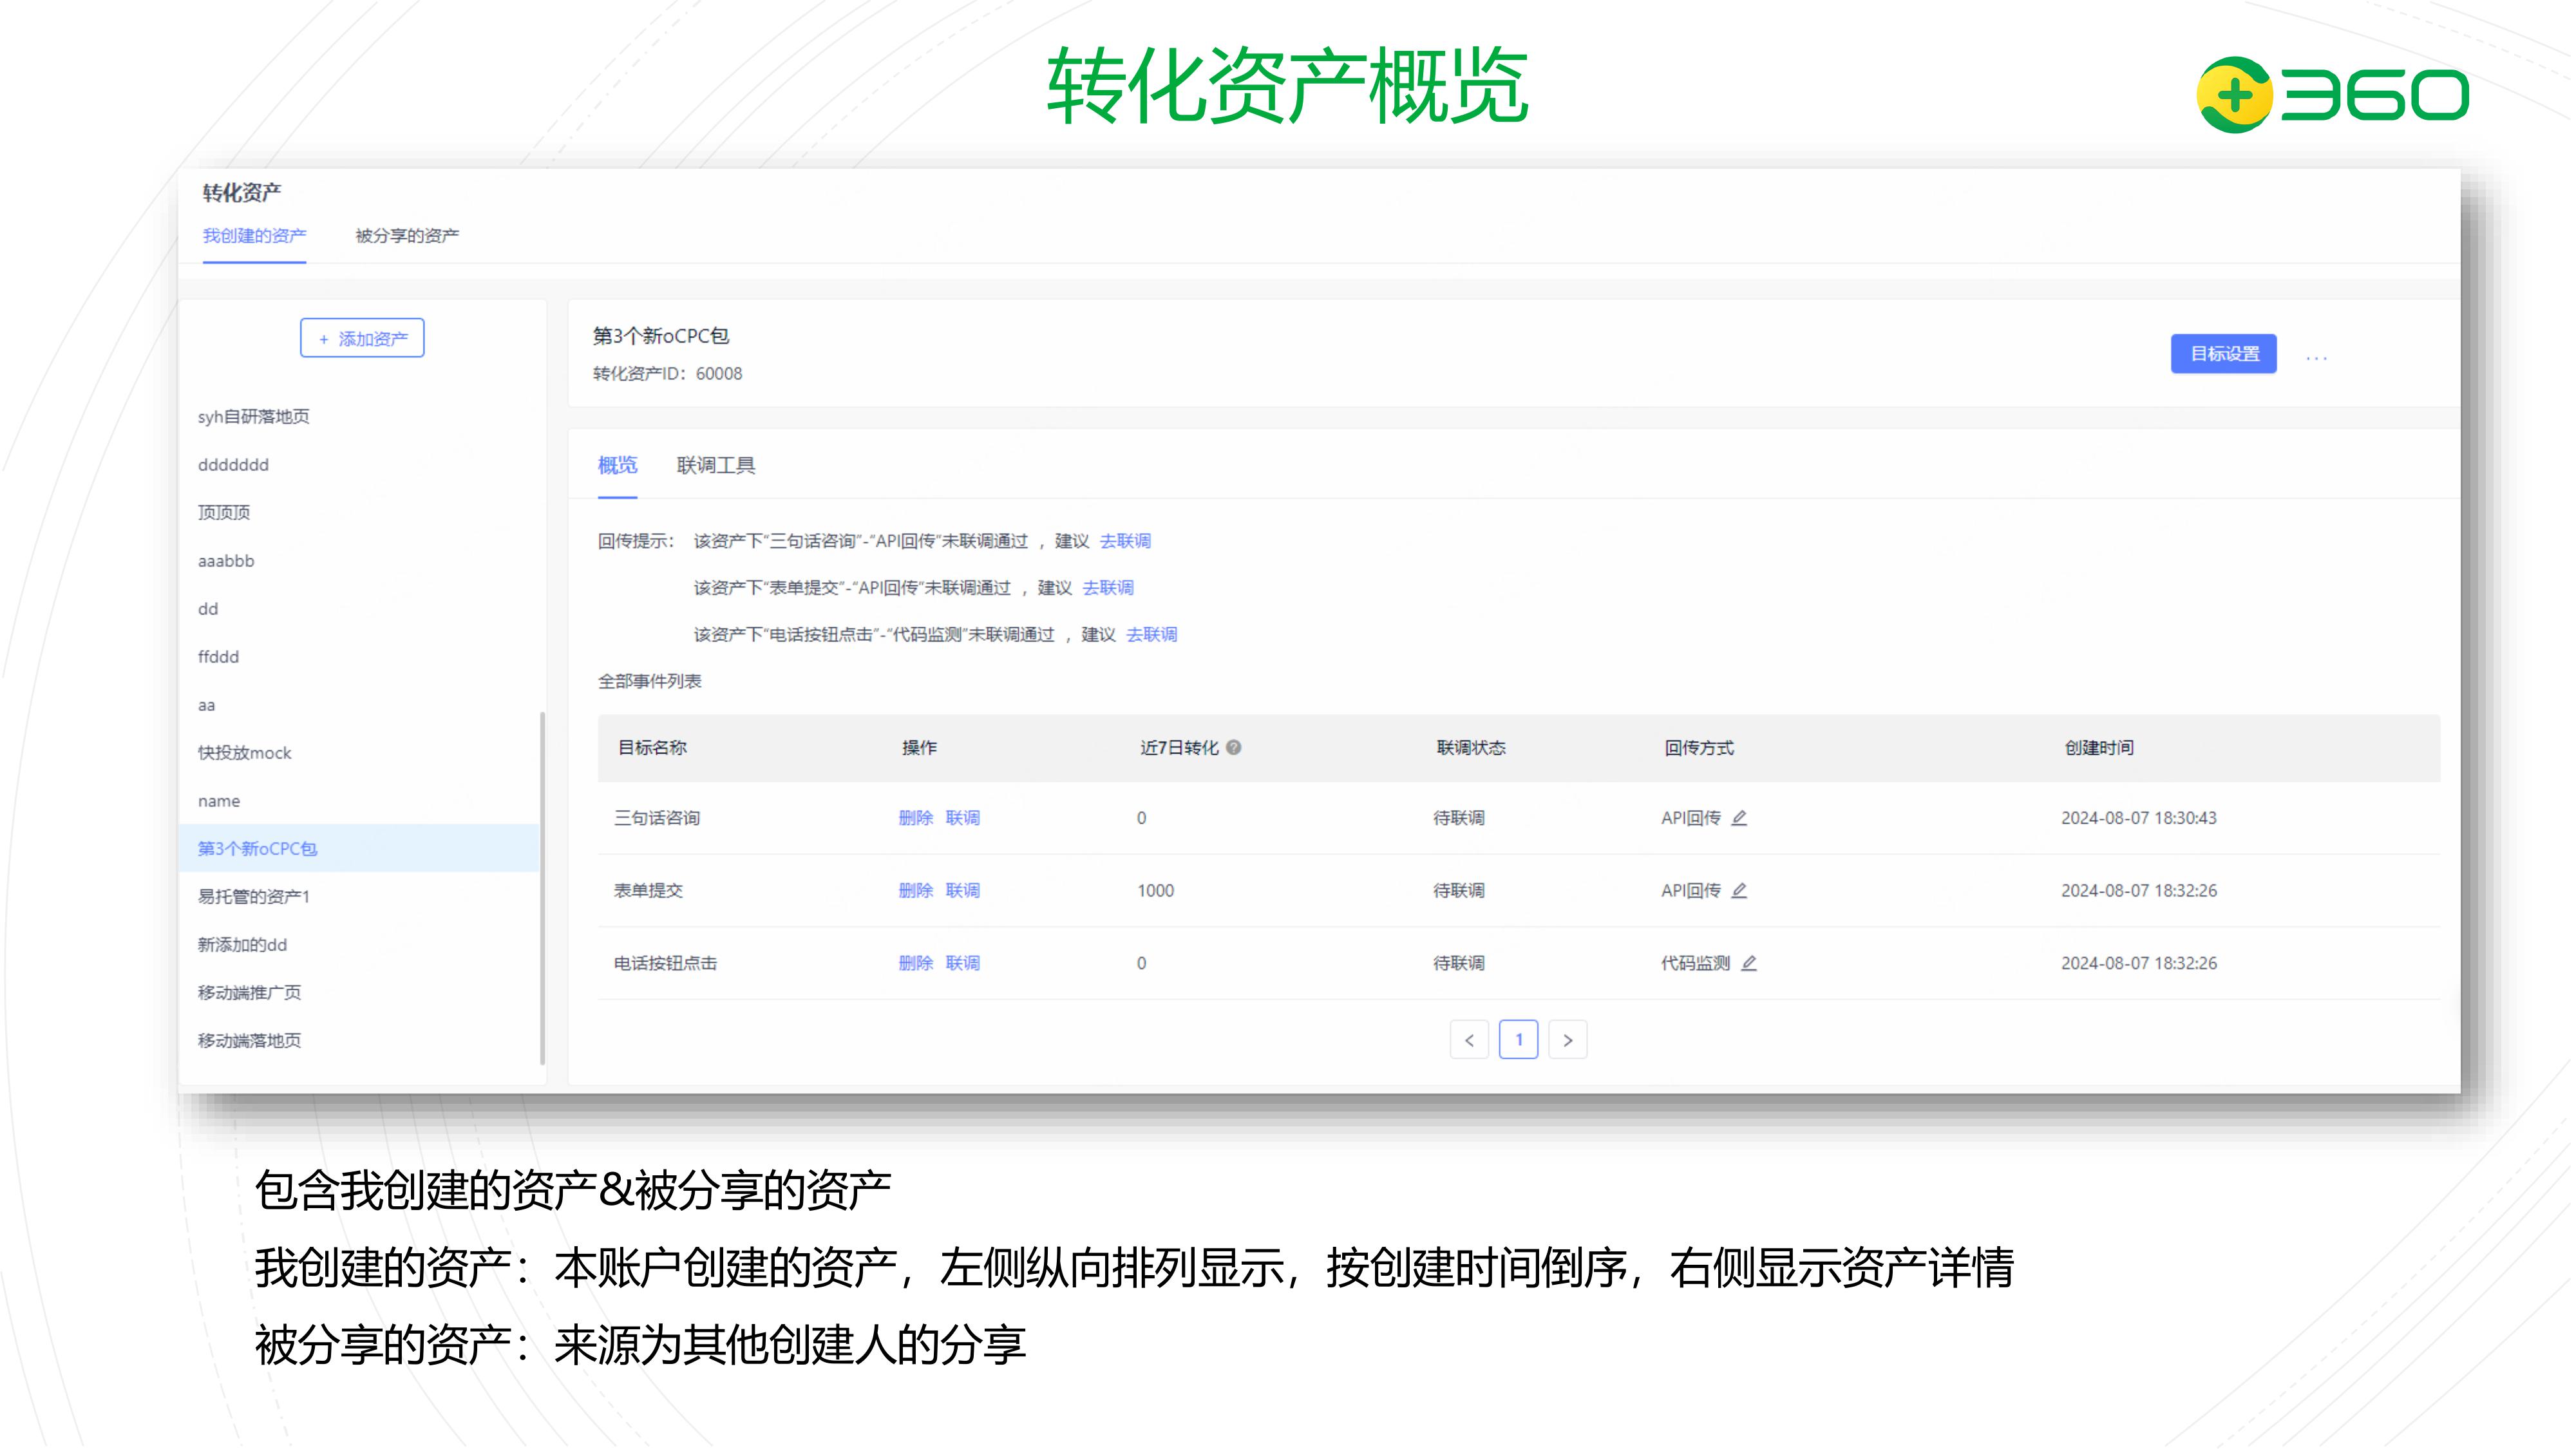Select page 1 in pagination
This screenshot has height=1449, width=2576.
1519,1040
